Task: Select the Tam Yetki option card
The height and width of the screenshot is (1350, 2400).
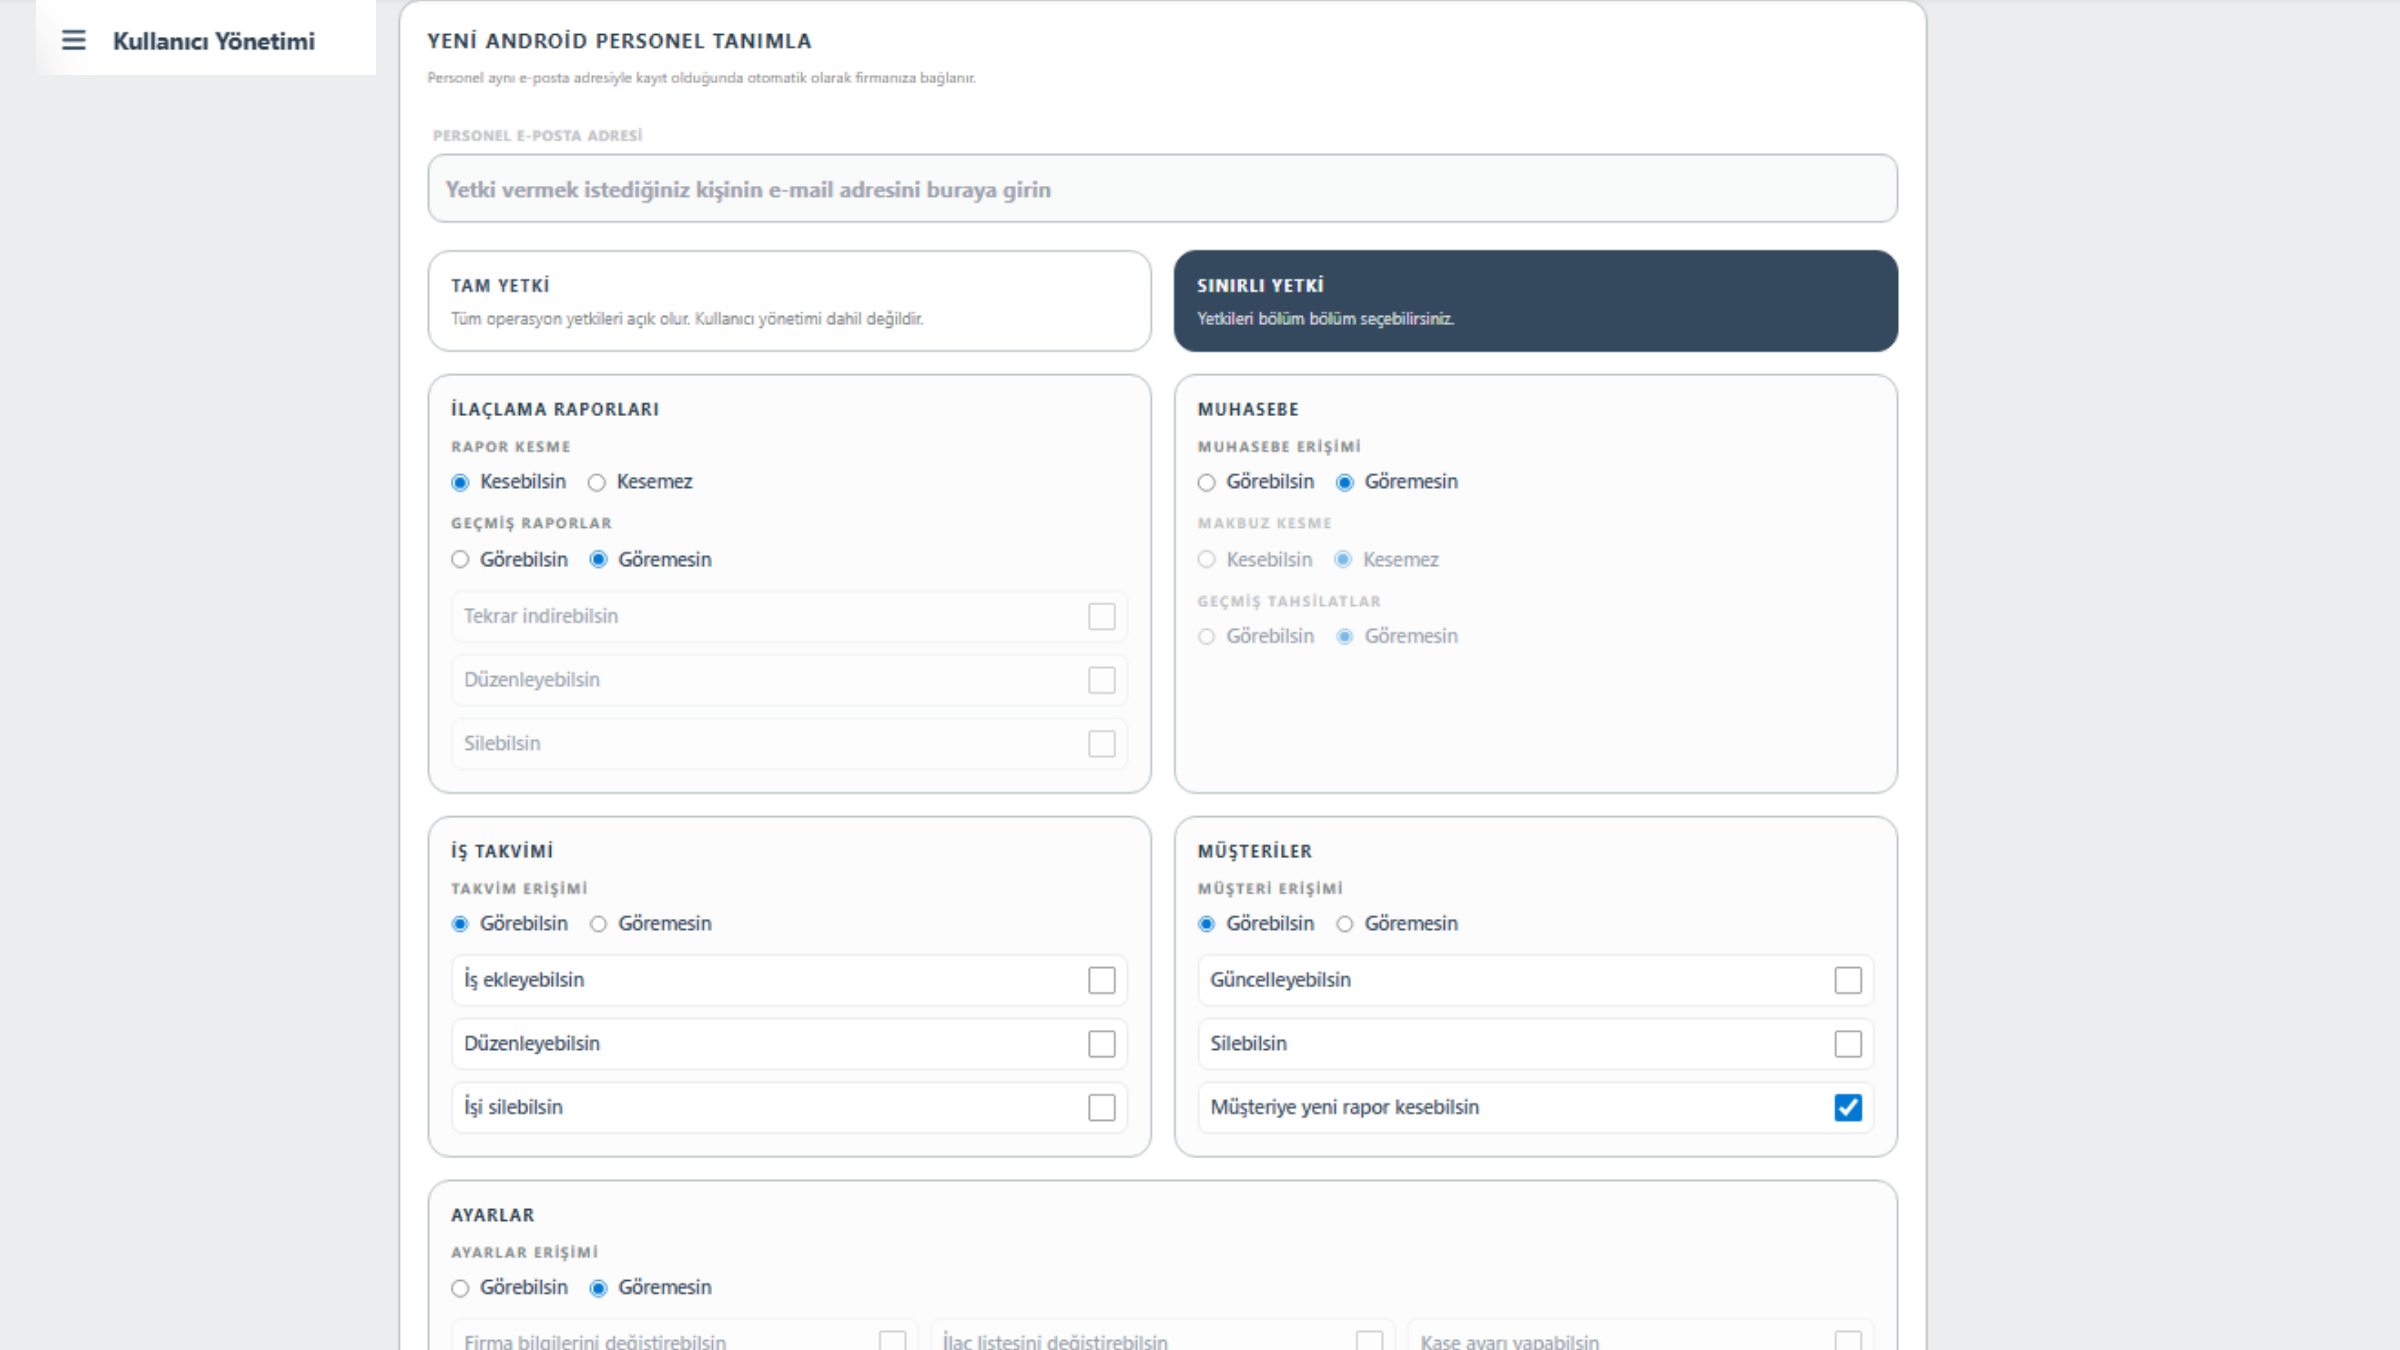Action: click(x=789, y=300)
